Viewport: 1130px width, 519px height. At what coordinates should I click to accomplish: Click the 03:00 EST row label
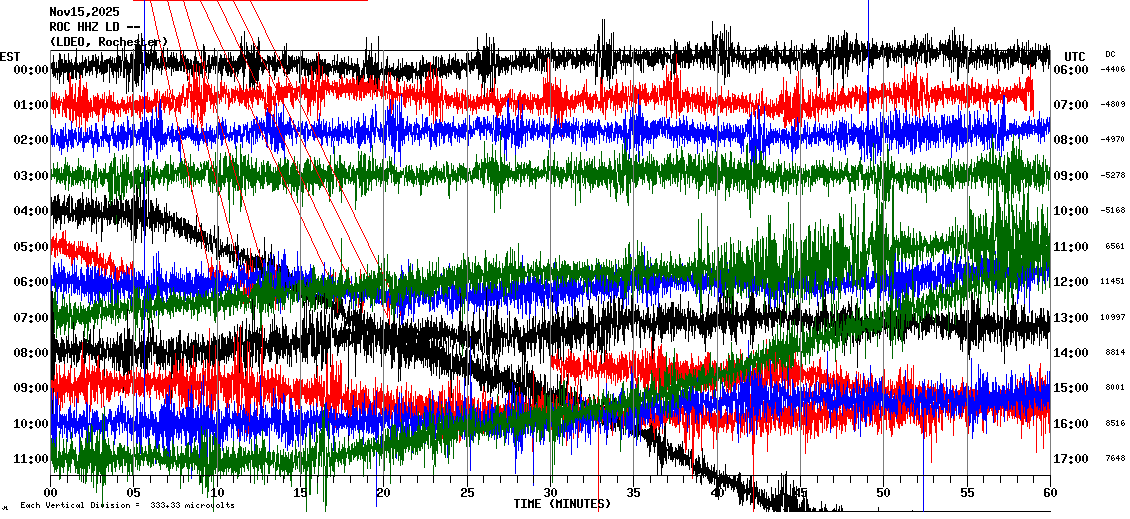click(33, 176)
